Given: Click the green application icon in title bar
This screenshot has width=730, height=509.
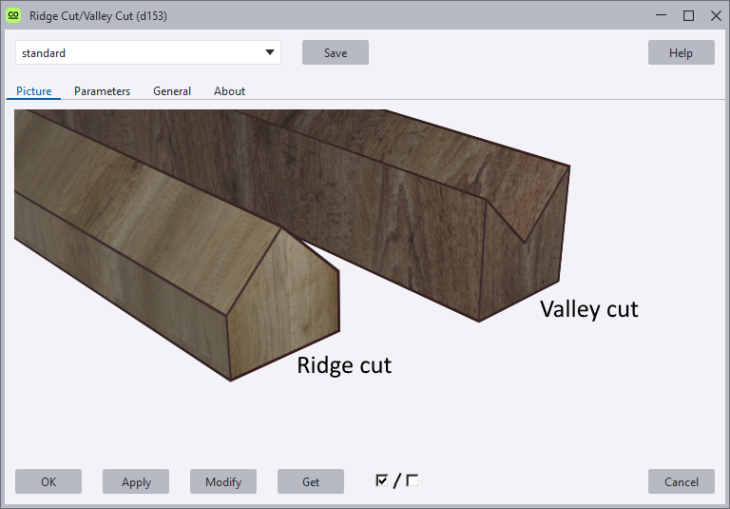Looking at the screenshot, I should click(x=14, y=15).
